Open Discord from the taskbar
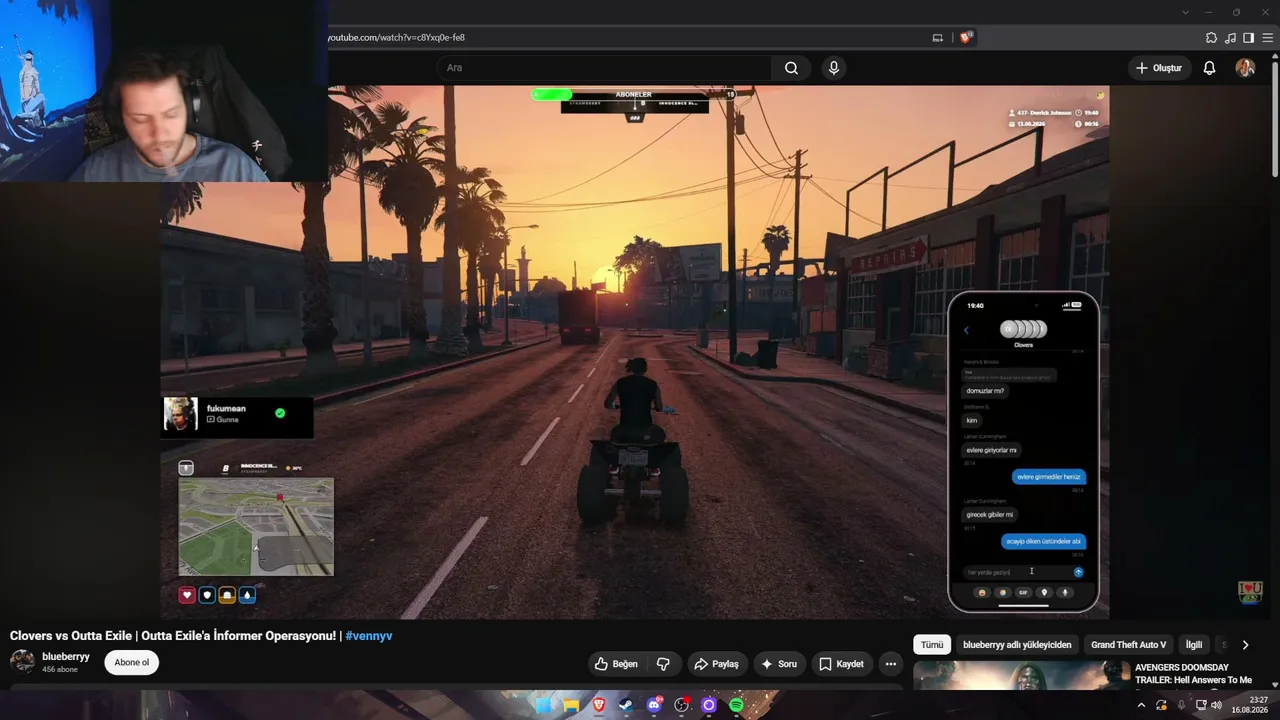The image size is (1280, 720). coord(654,705)
